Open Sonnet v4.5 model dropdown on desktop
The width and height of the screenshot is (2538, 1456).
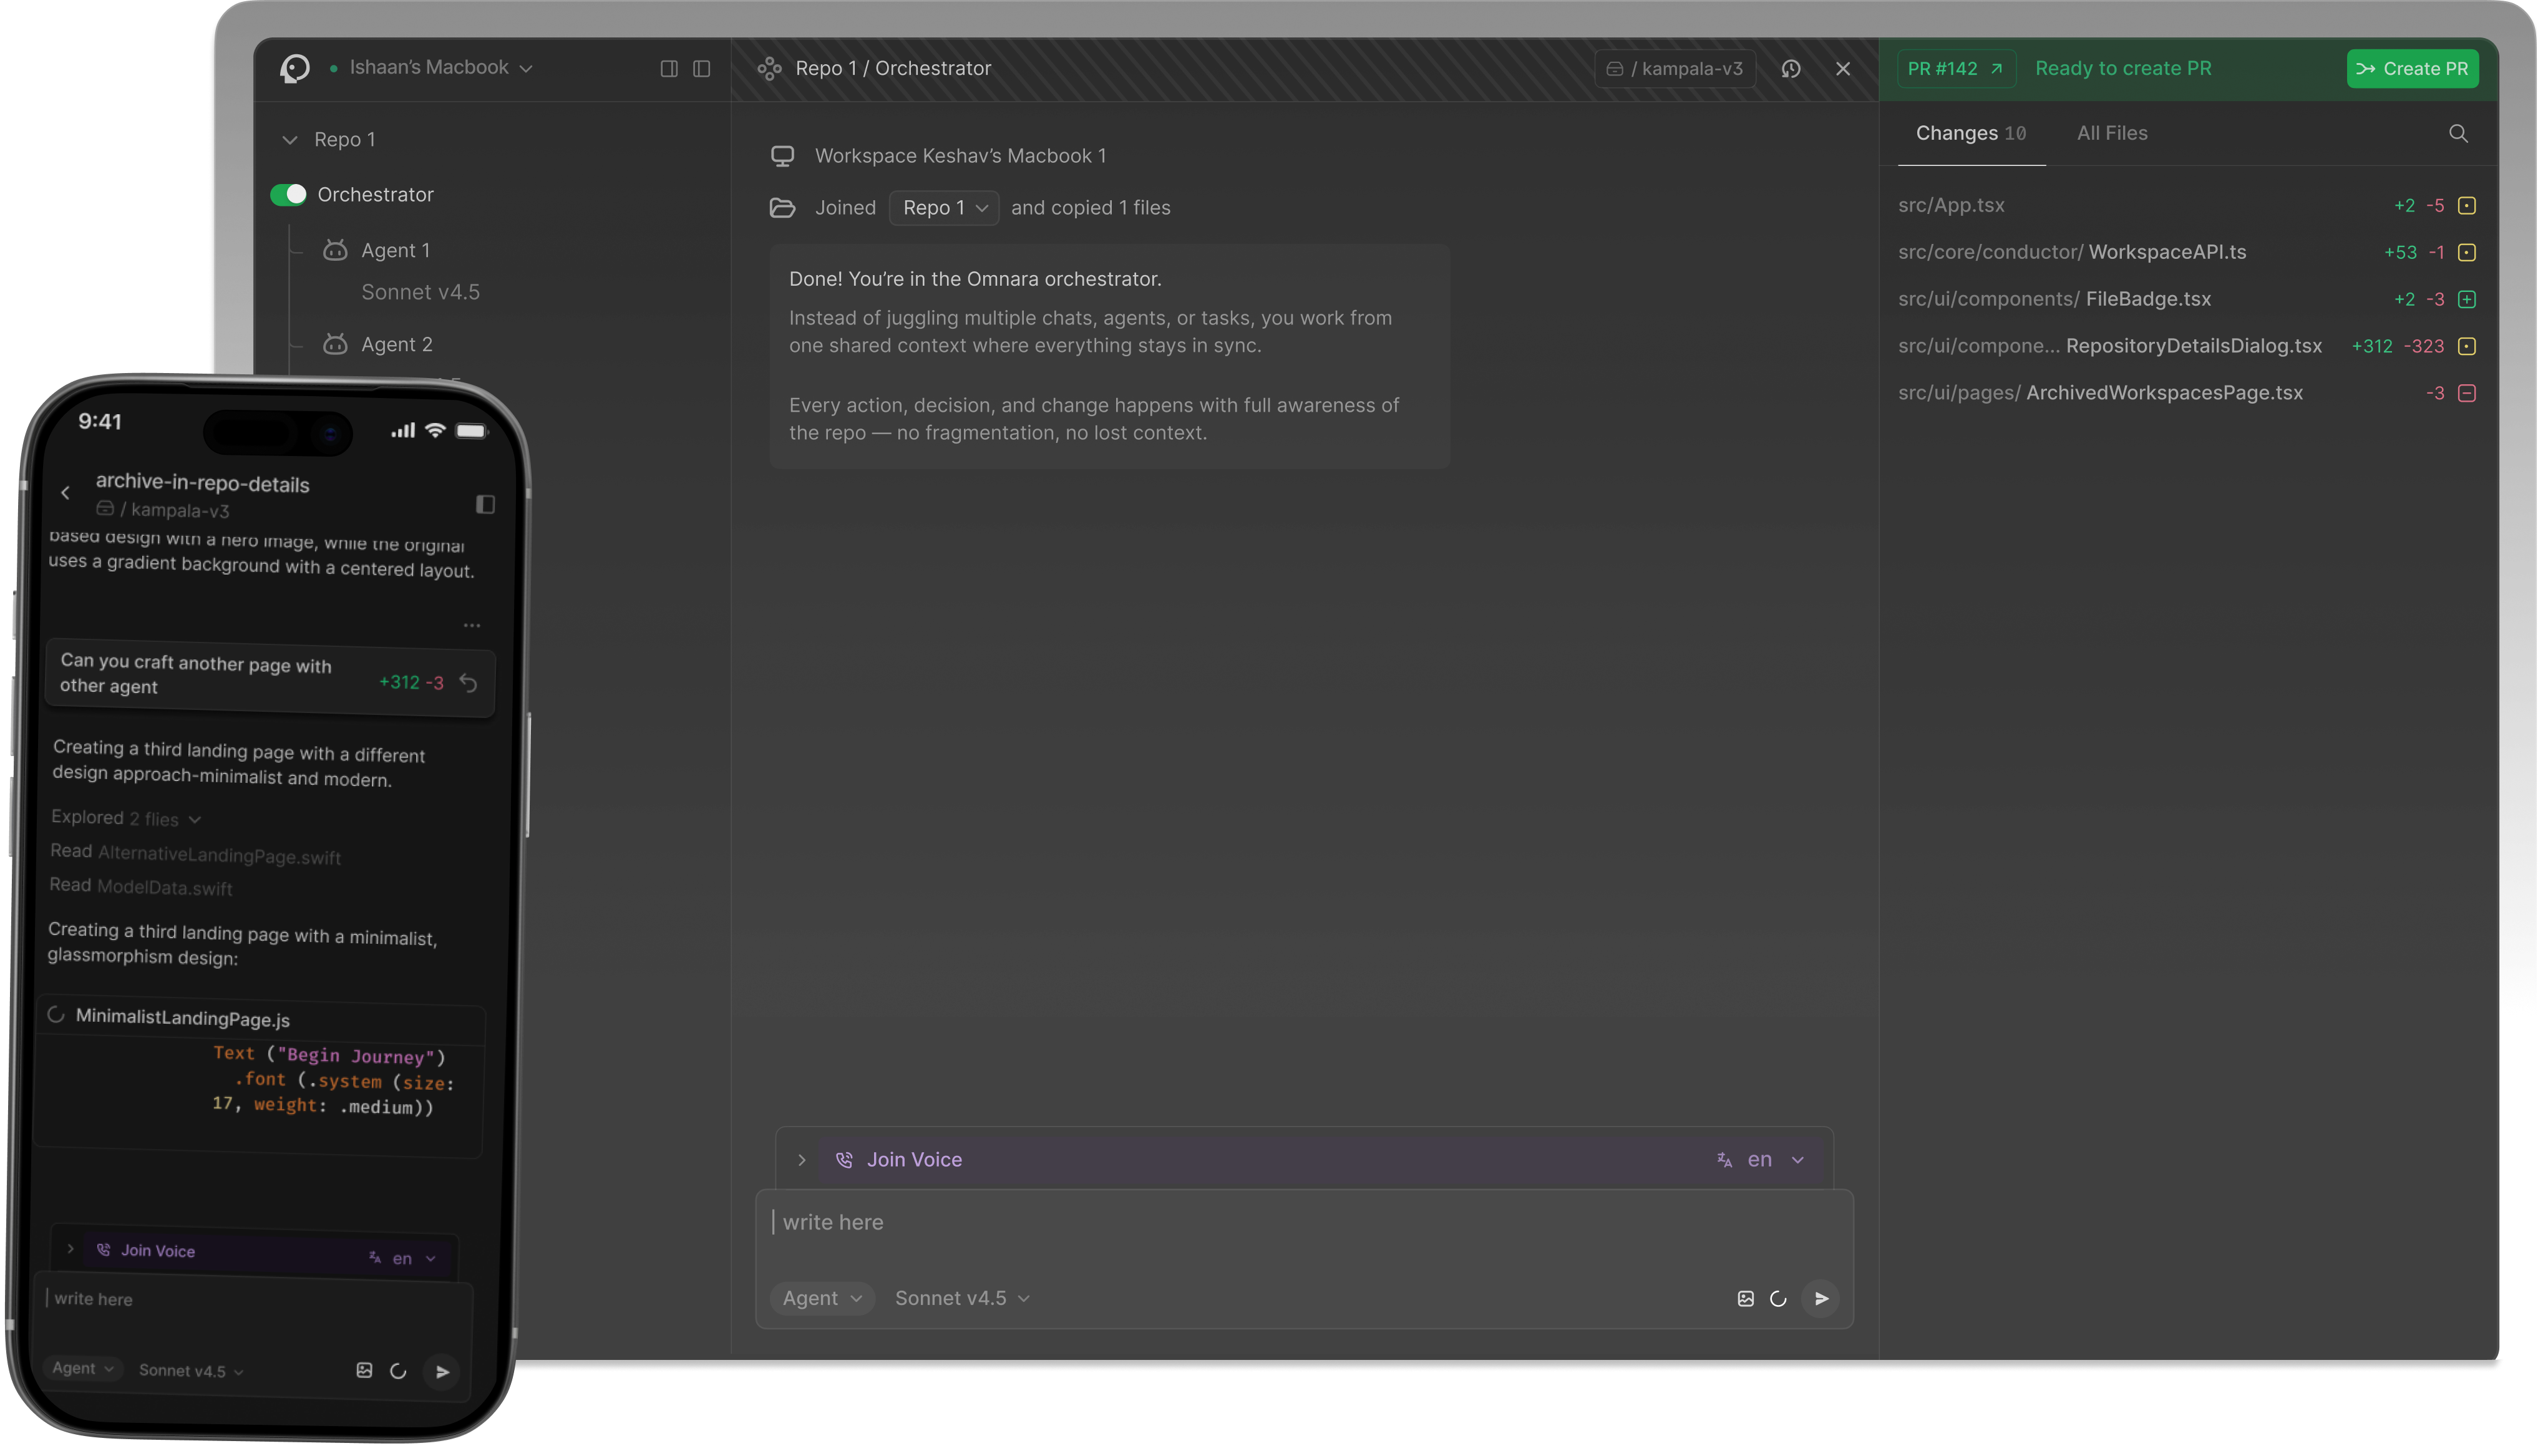[x=962, y=1298]
